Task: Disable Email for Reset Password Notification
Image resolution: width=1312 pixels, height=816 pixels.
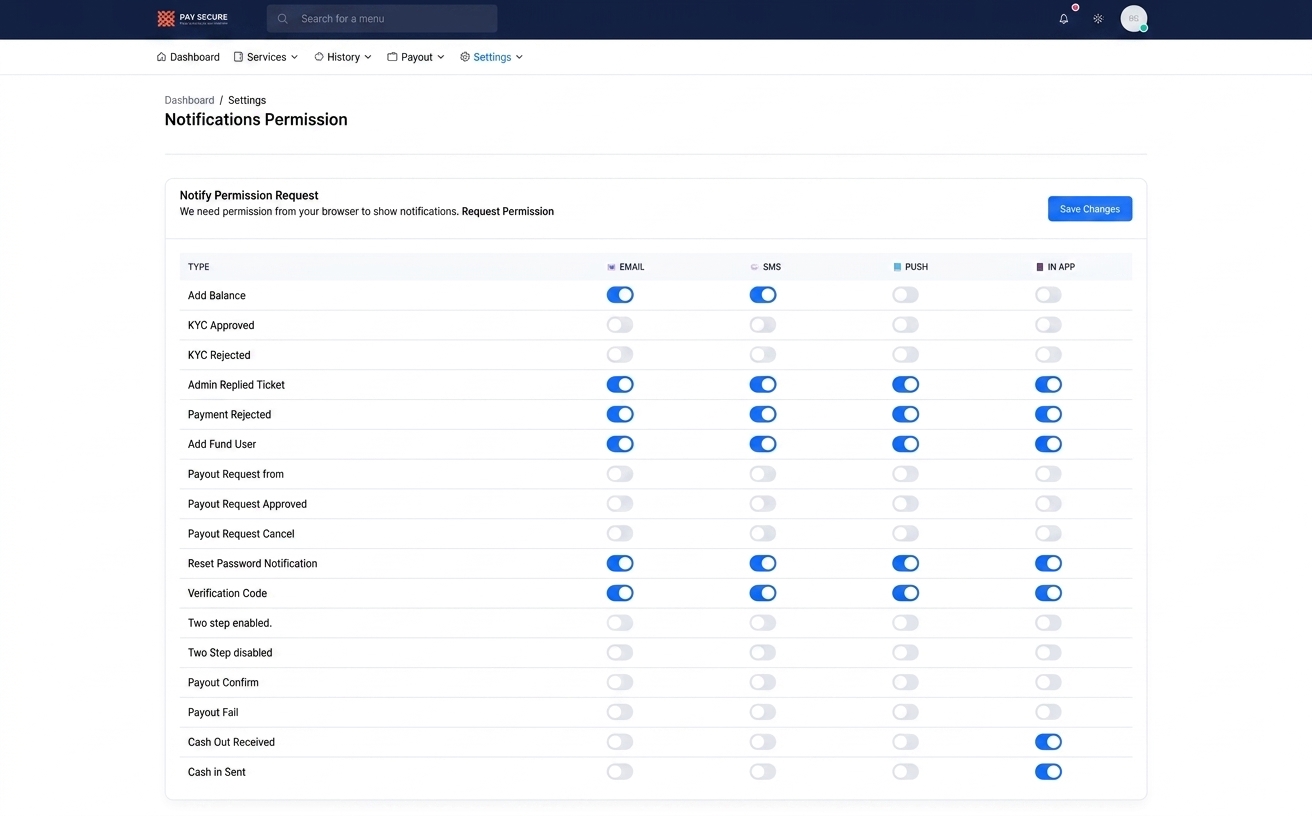Action: [x=620, y=563]
